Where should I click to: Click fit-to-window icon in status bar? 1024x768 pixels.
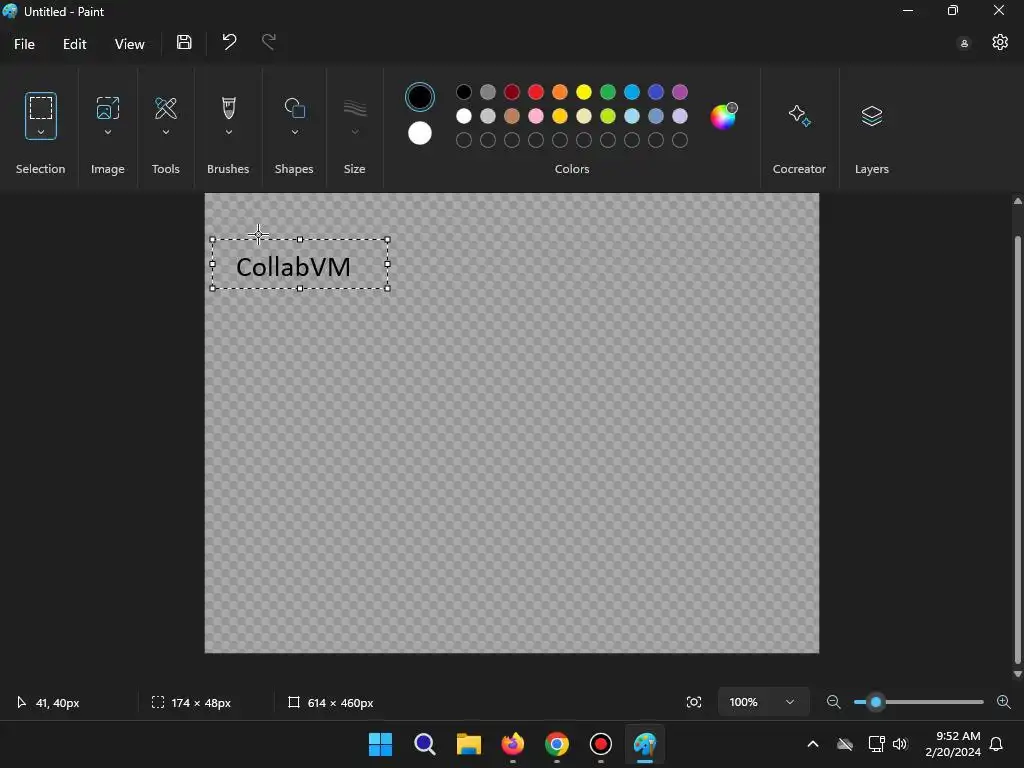click(694, 702)
